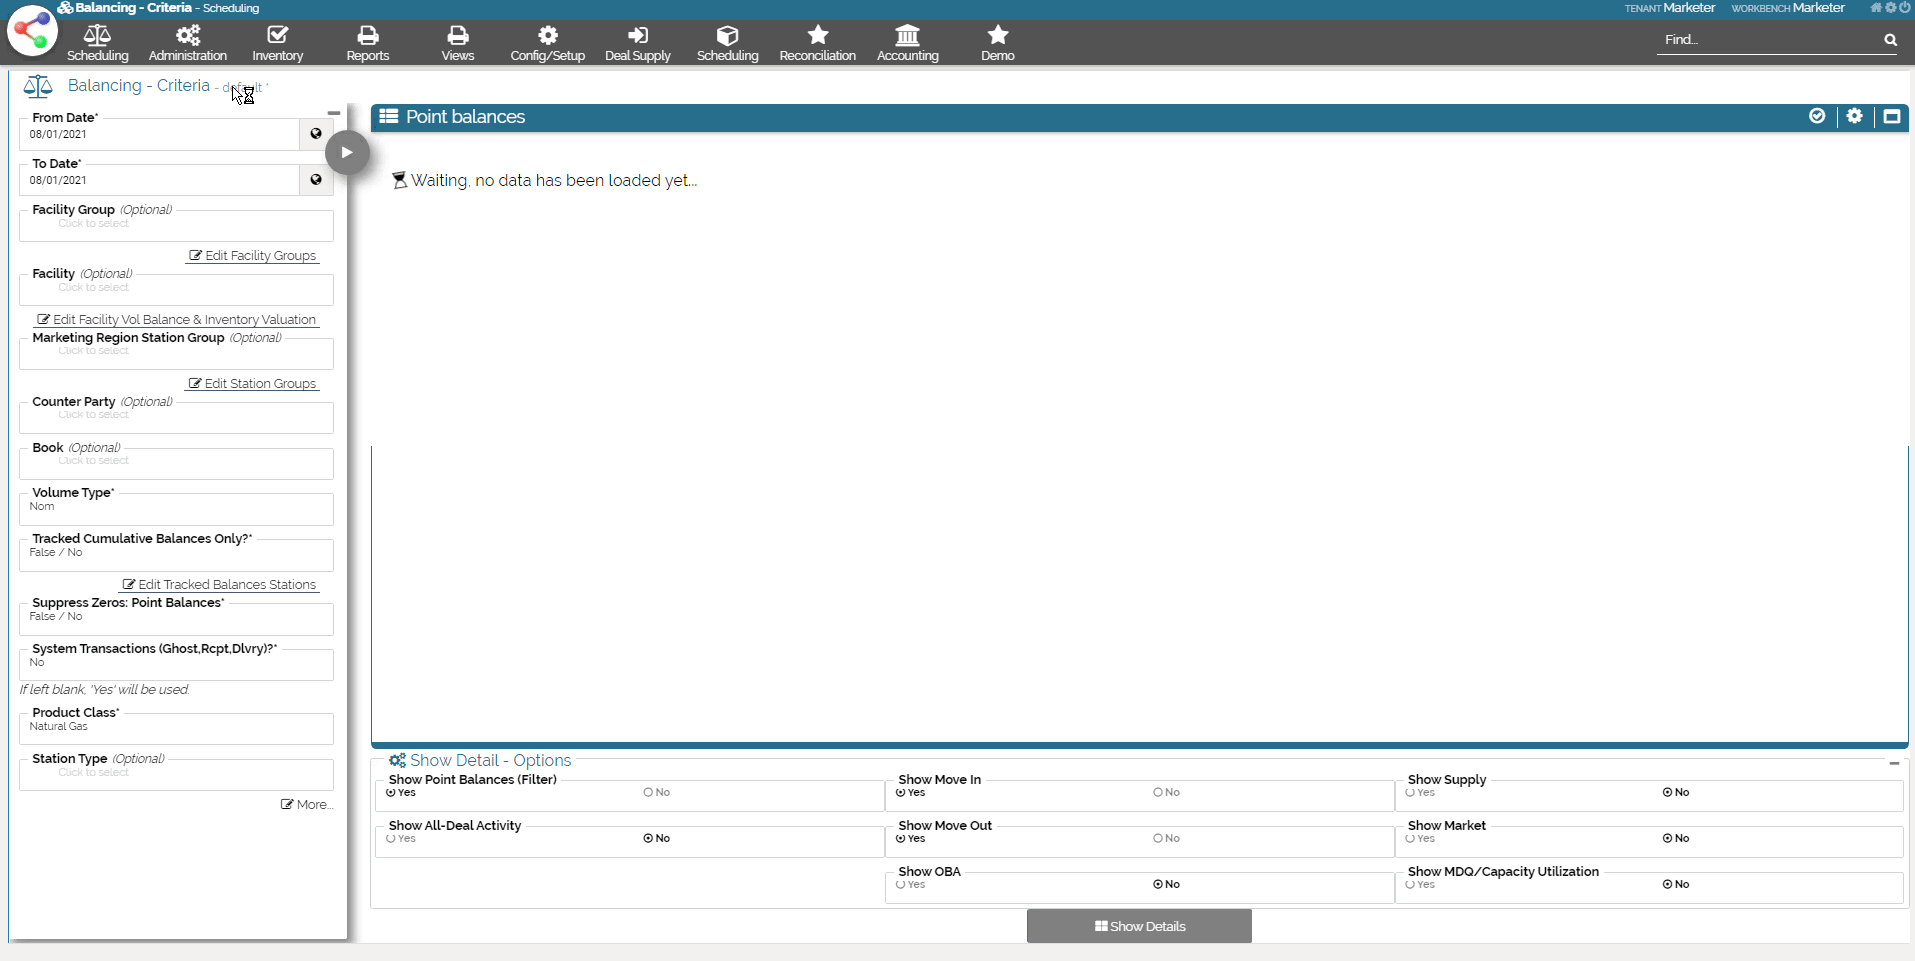Viewport: 1915px width, 961px height.
Task: Open the Accounting menu
Action: [907, 43]
